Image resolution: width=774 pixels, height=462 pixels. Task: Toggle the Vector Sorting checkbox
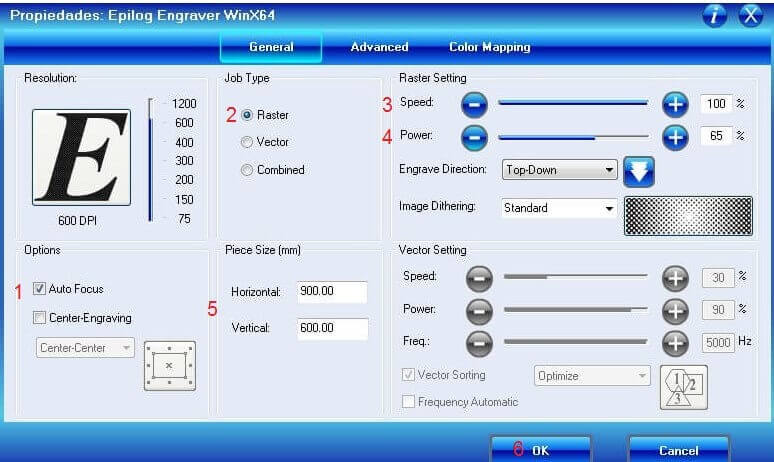click(x=408, y=375)
